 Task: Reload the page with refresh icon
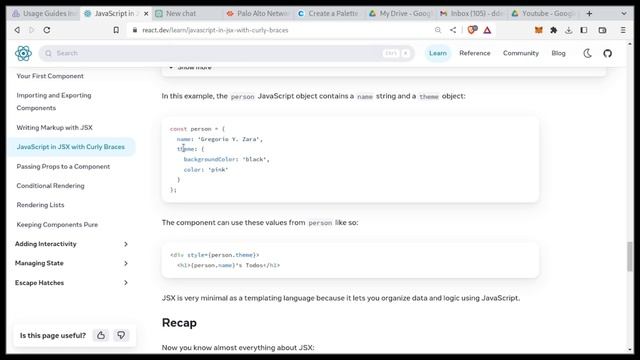tap(47, 30)
